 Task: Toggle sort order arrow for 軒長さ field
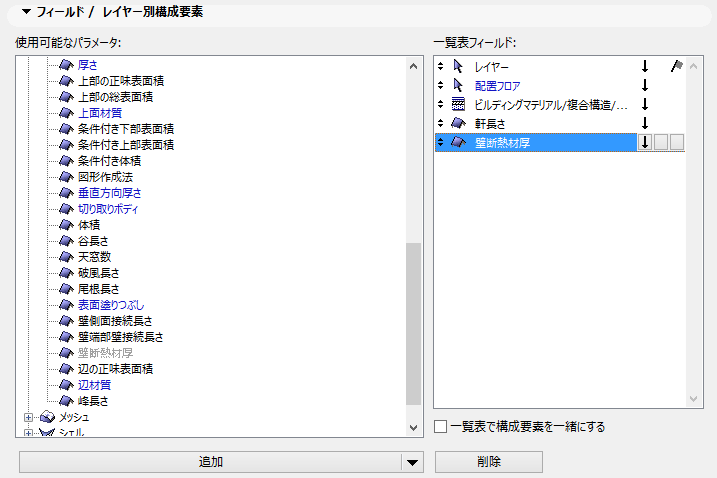(645, 123)
